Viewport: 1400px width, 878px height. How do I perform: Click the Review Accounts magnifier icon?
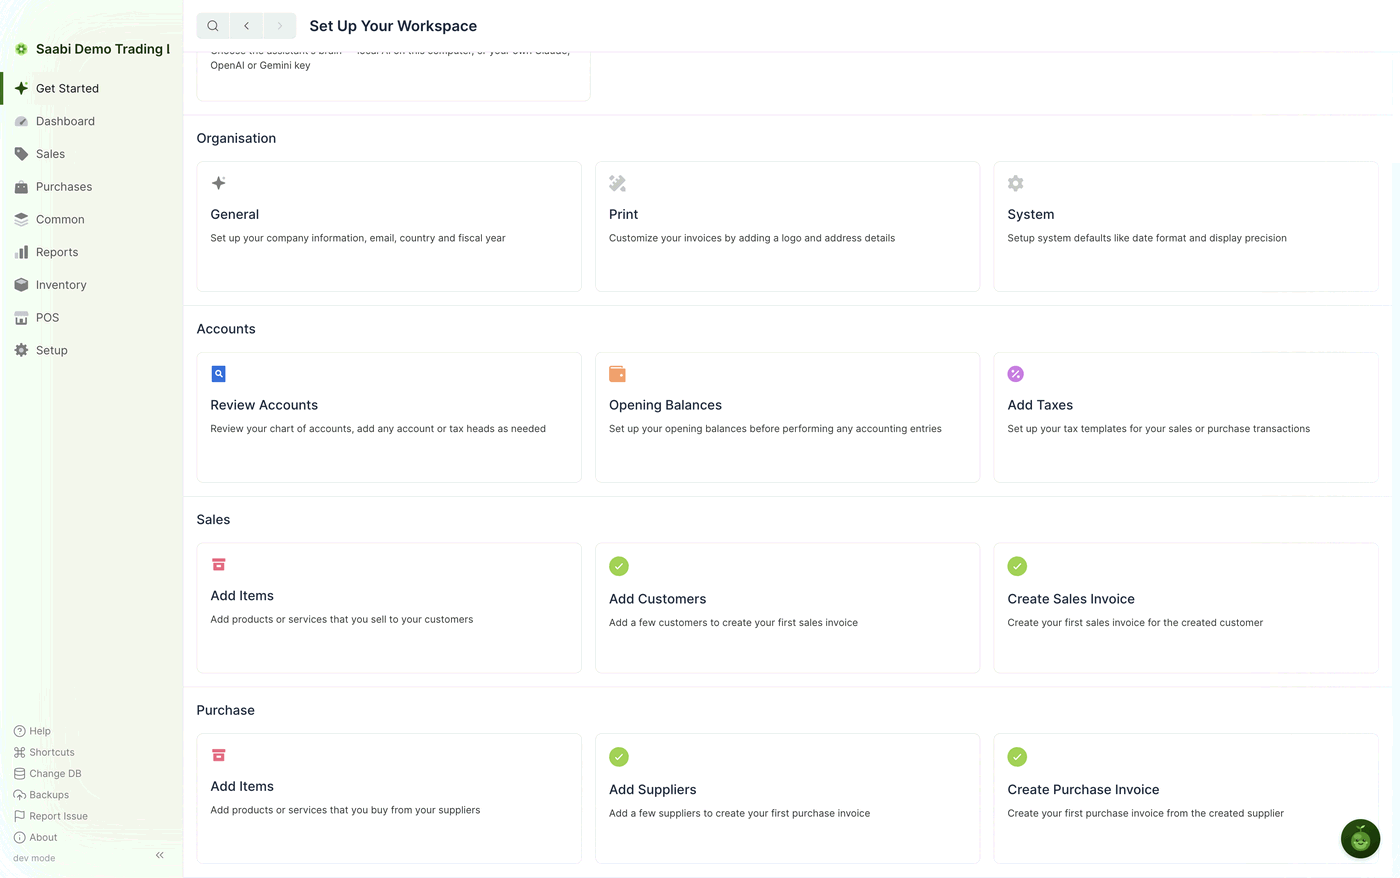(x=218, y=374)
